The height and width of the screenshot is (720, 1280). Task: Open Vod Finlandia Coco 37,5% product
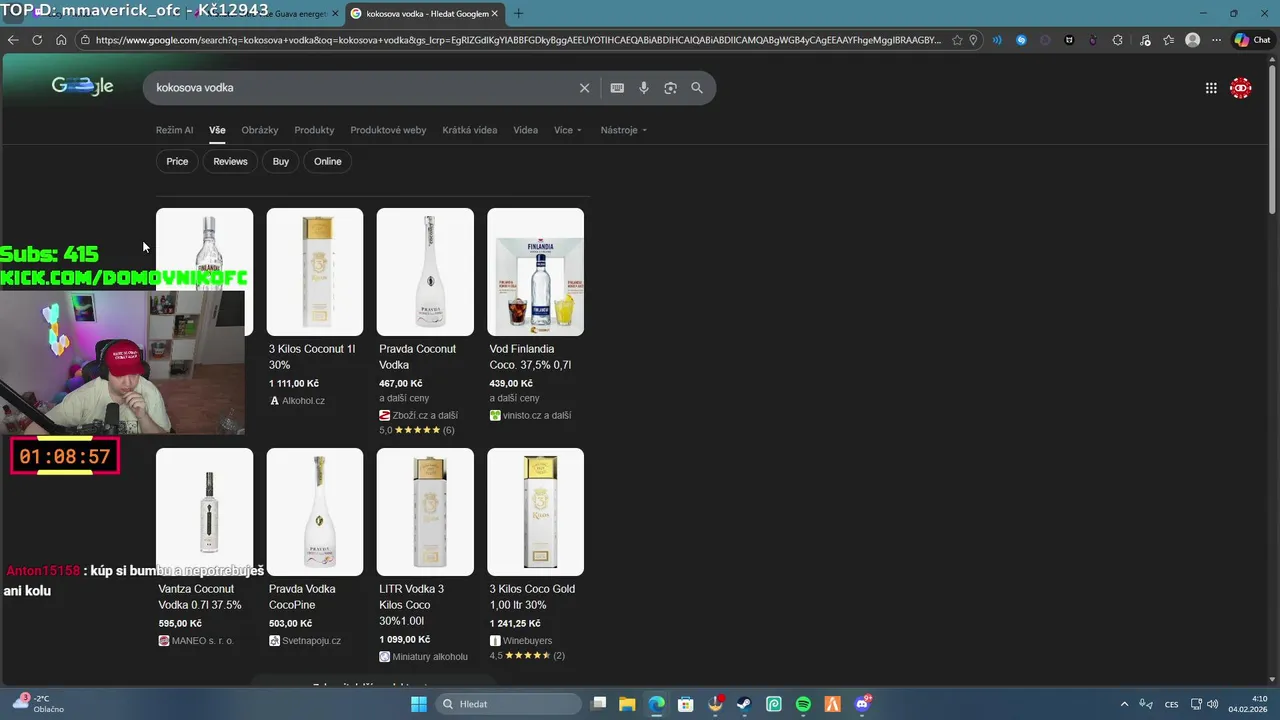point(530,357)
